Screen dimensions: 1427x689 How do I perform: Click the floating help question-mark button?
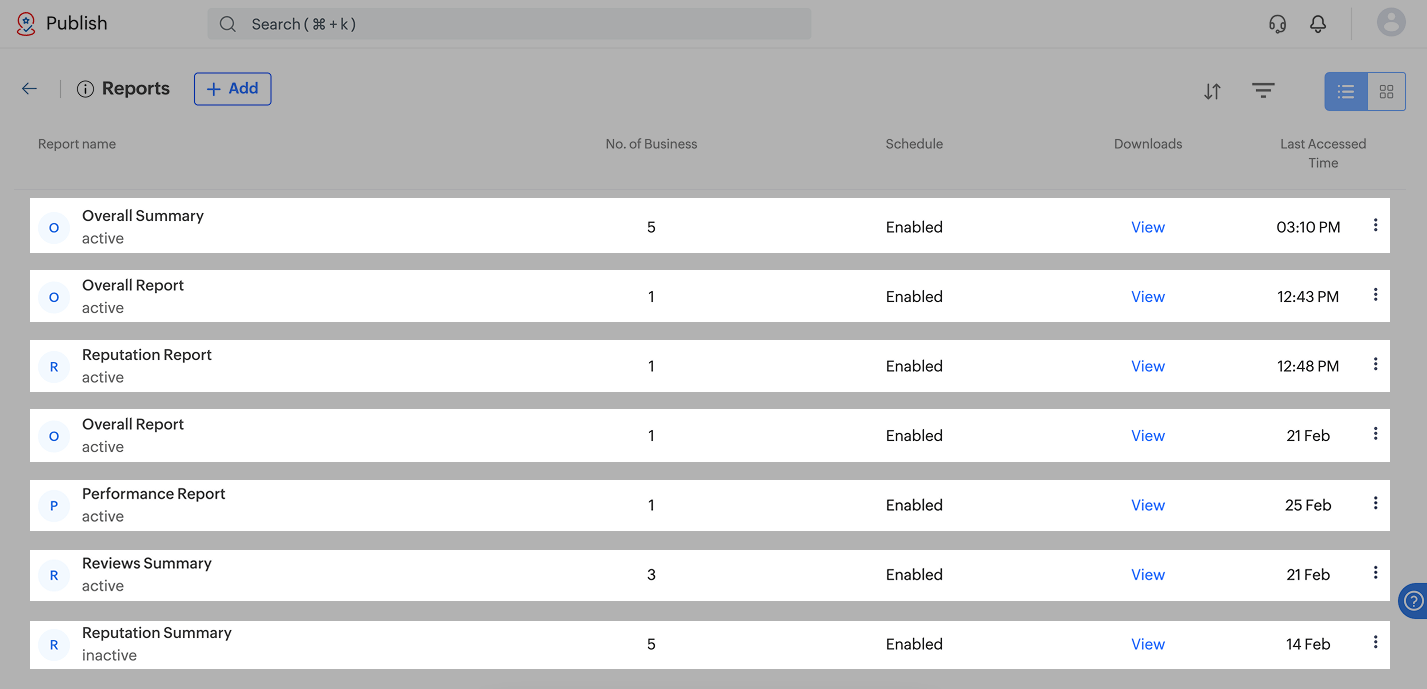pyautogui.click(x=1413, y=601)
